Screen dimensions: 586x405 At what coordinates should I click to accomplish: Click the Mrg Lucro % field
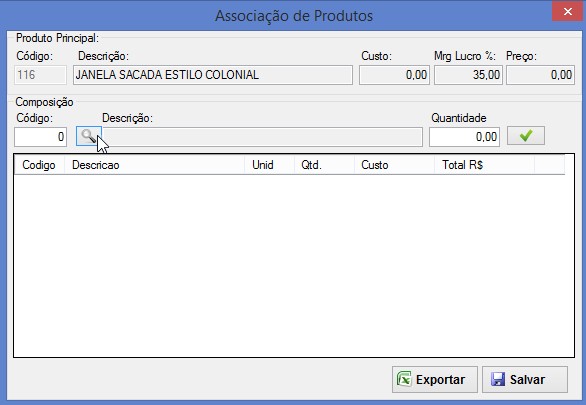coord(468,75)
